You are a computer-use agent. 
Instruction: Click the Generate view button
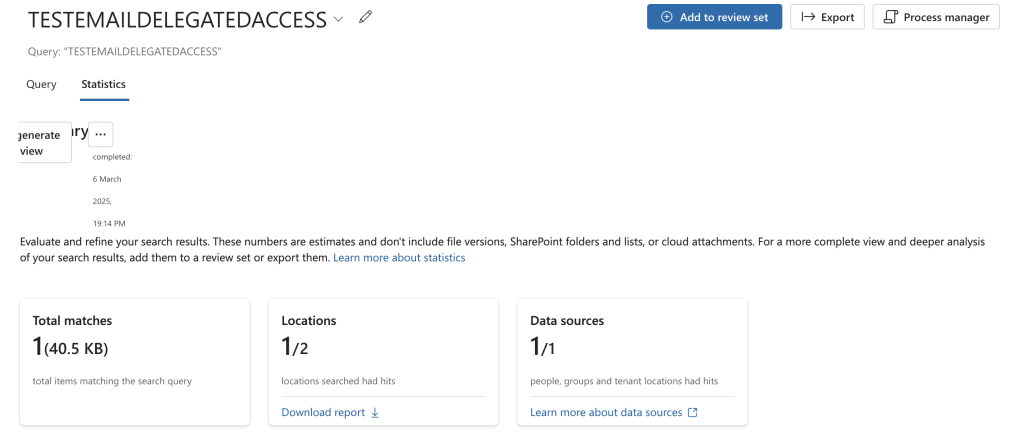pyautogui.click(x=44, y=143)
